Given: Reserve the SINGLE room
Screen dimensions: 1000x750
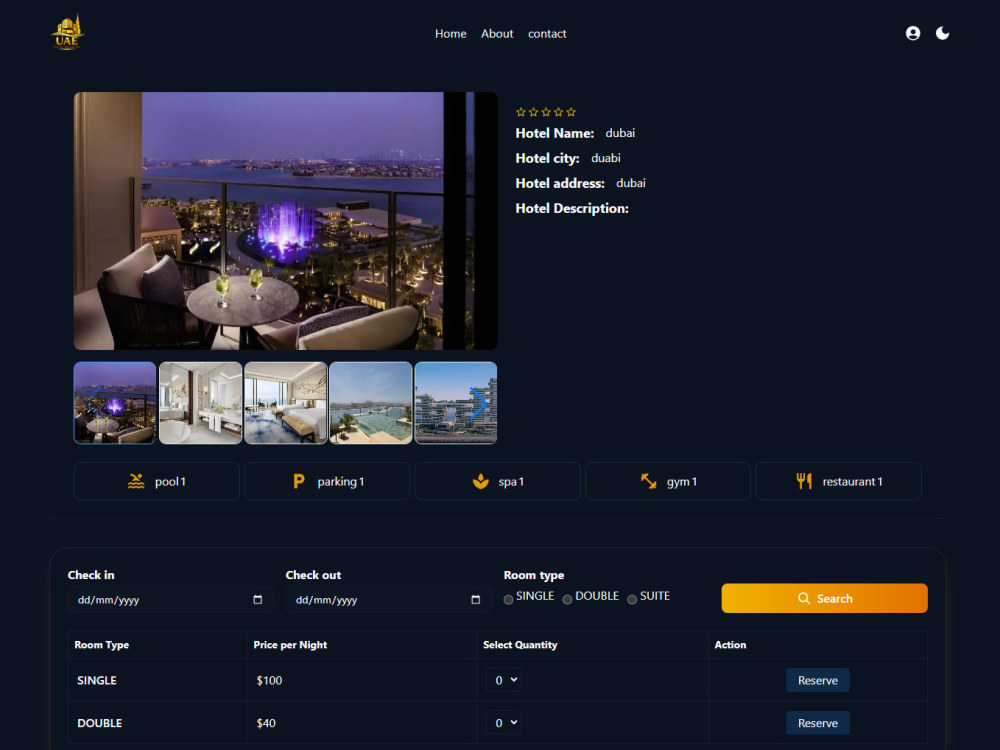Looking at the screenshot, I should pyautogui.click(x=818, y=680).
